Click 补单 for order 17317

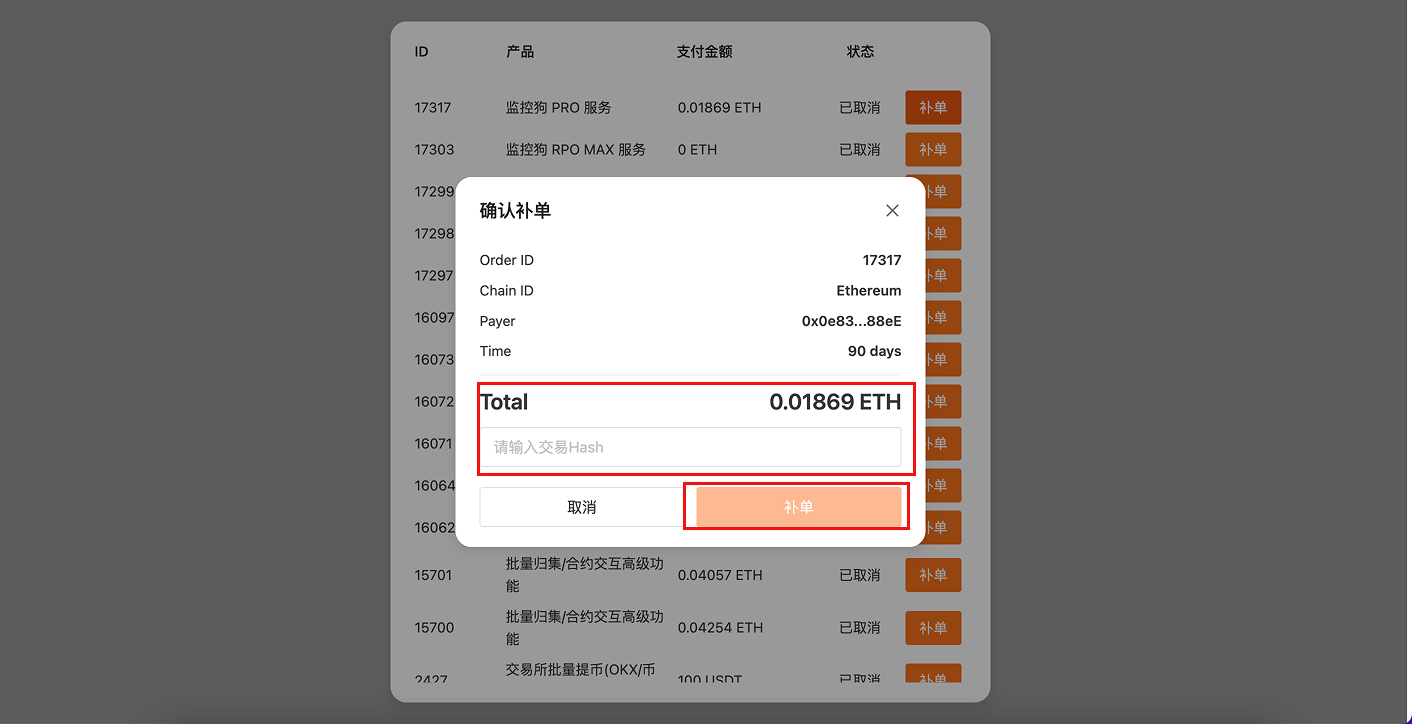[x=933, y=107]
